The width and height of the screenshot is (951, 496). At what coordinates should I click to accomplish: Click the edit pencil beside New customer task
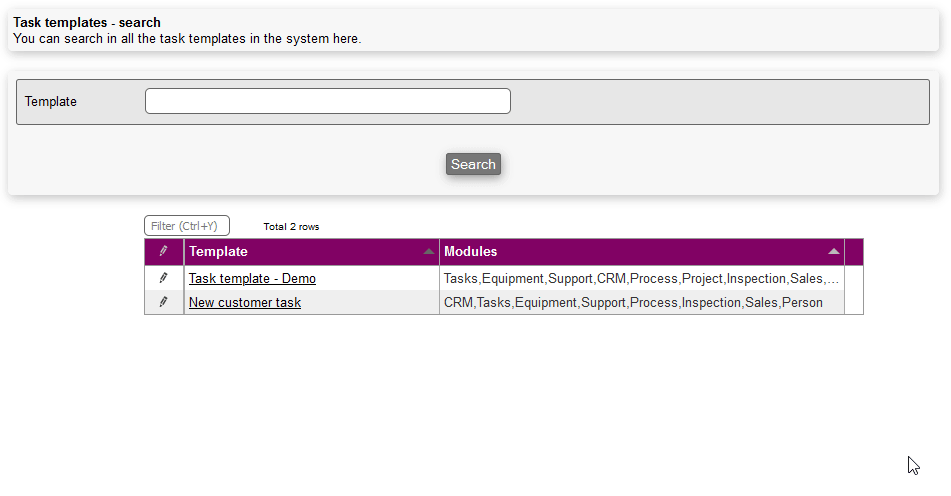click(164, 302)
